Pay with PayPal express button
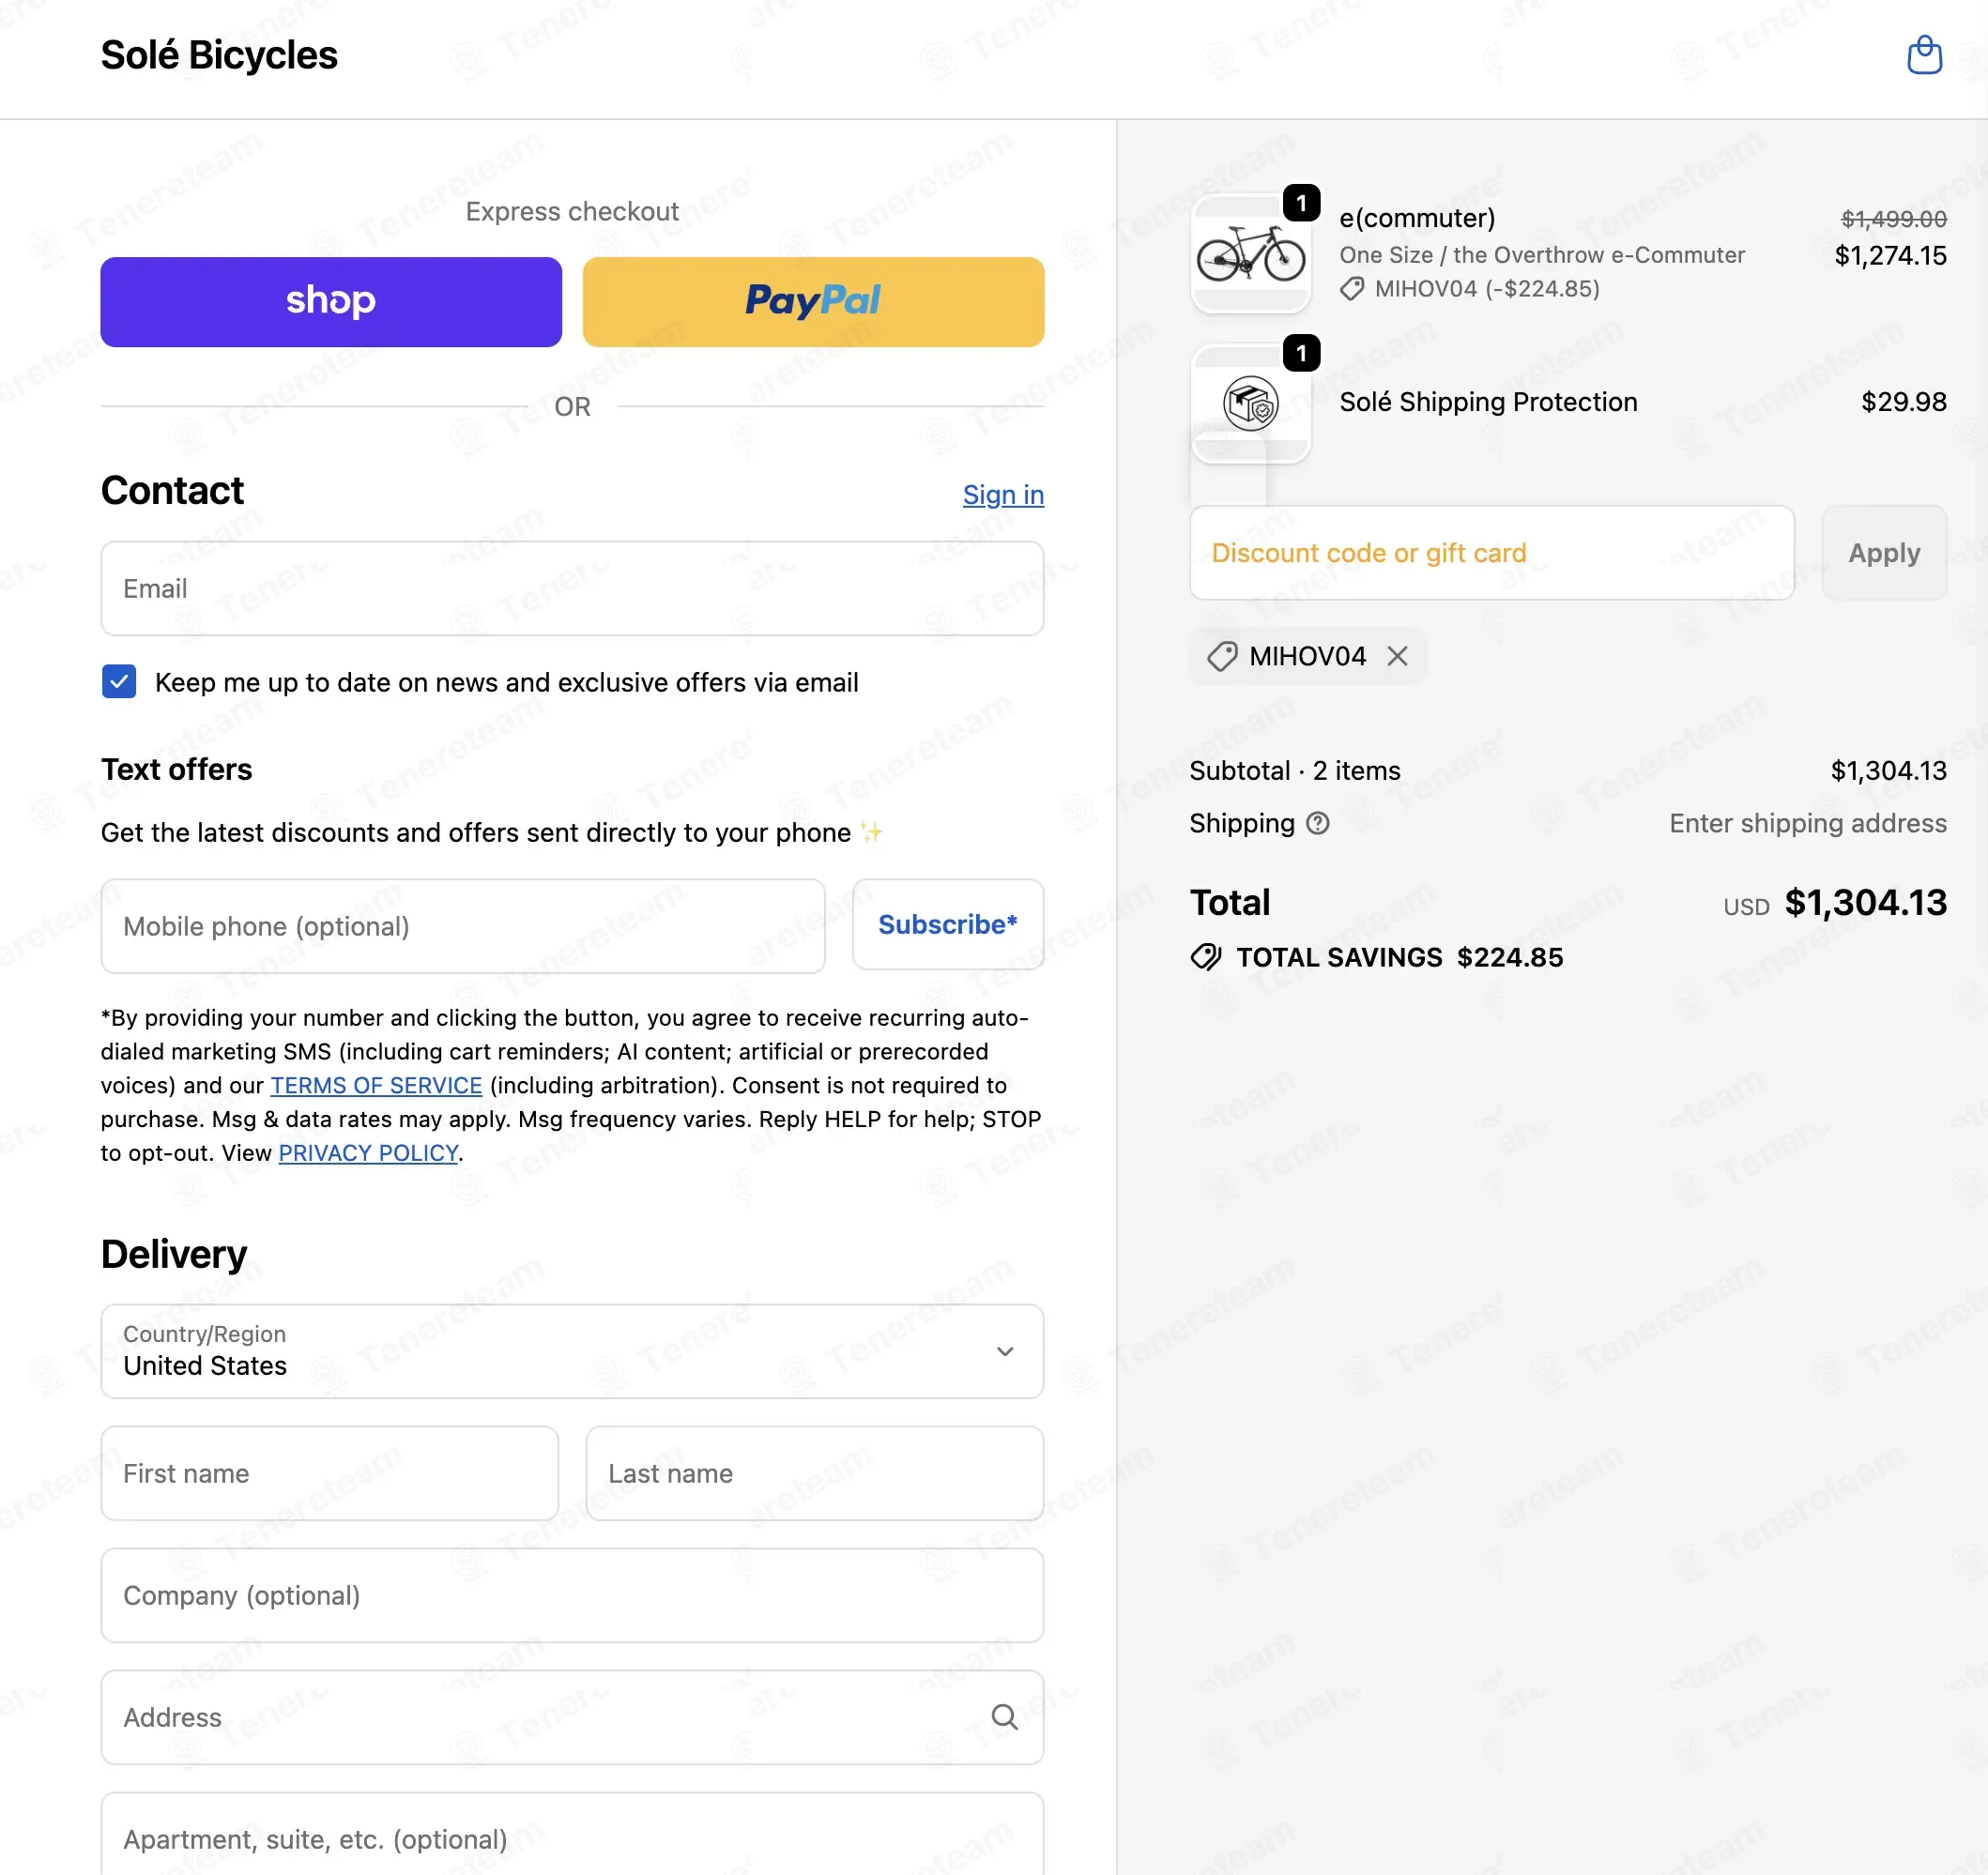 click(x=813, y=302)
